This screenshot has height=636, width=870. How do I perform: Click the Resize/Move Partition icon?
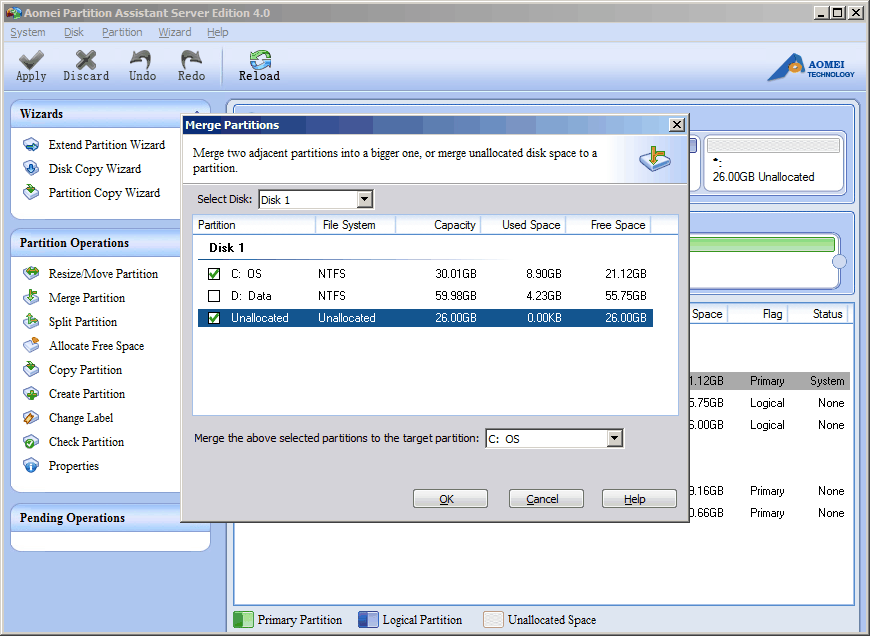click(31, 273)
